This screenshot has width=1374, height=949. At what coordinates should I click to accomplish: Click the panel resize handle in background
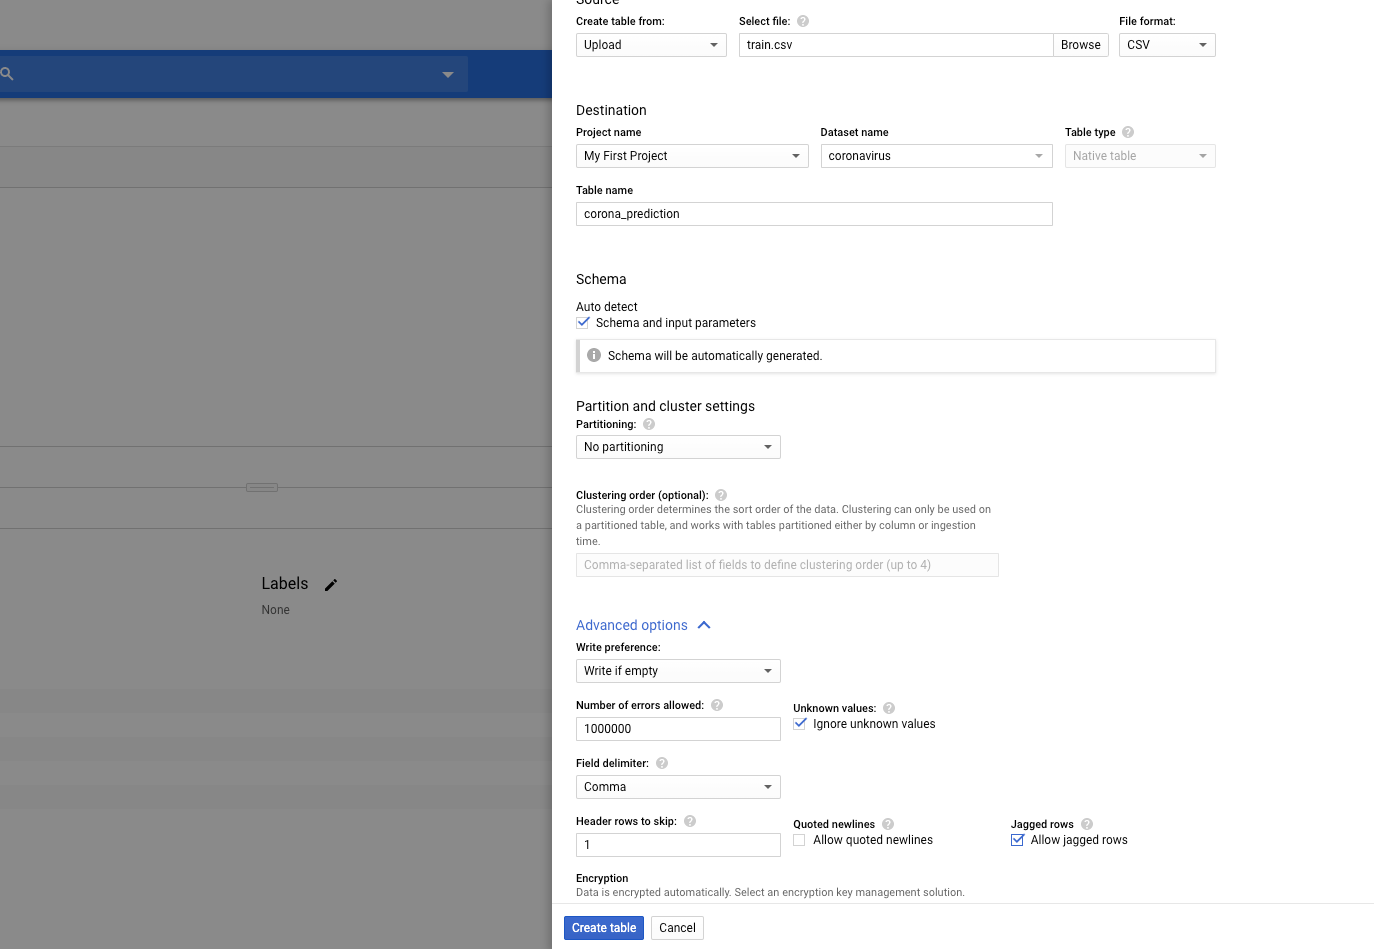[x=262, y=488]
